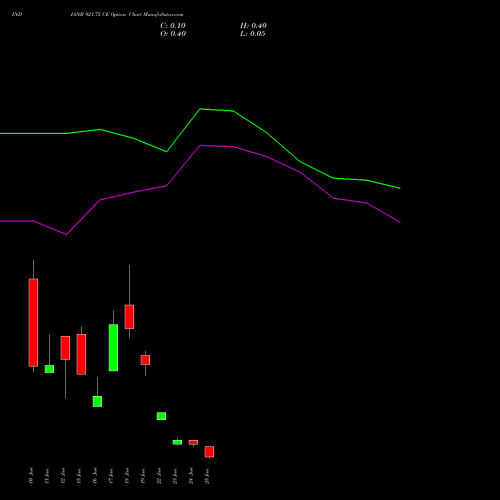Select the small red candle at 19 Jun
The image size is (500, 500).
[145, 360]
